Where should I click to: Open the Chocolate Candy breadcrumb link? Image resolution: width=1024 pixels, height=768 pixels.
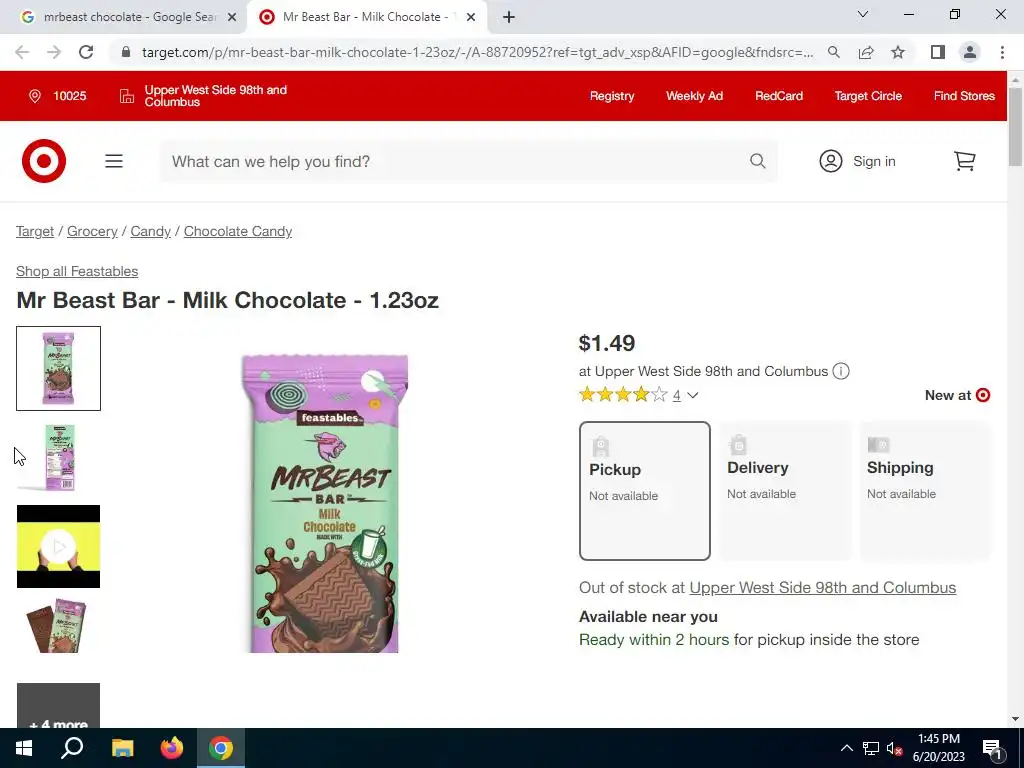(238, 231)
